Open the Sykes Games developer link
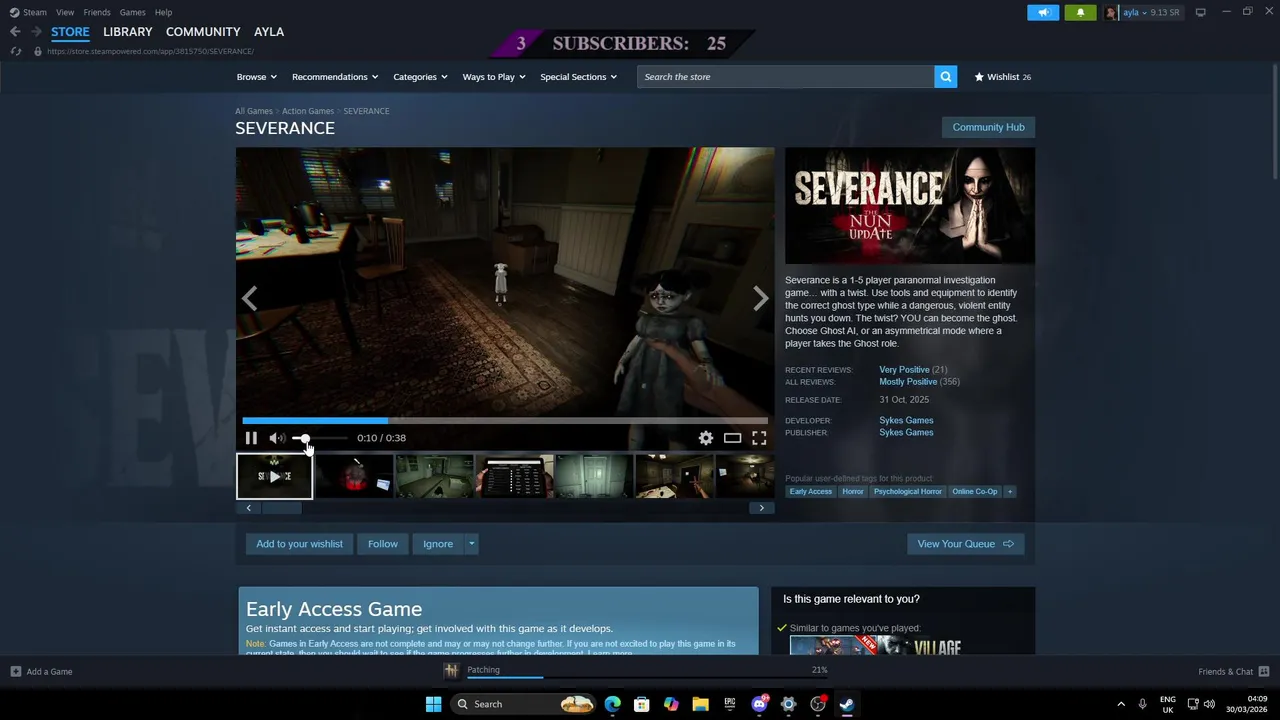The height and width of the screenshot is (720, 1280). coord(906,421)
